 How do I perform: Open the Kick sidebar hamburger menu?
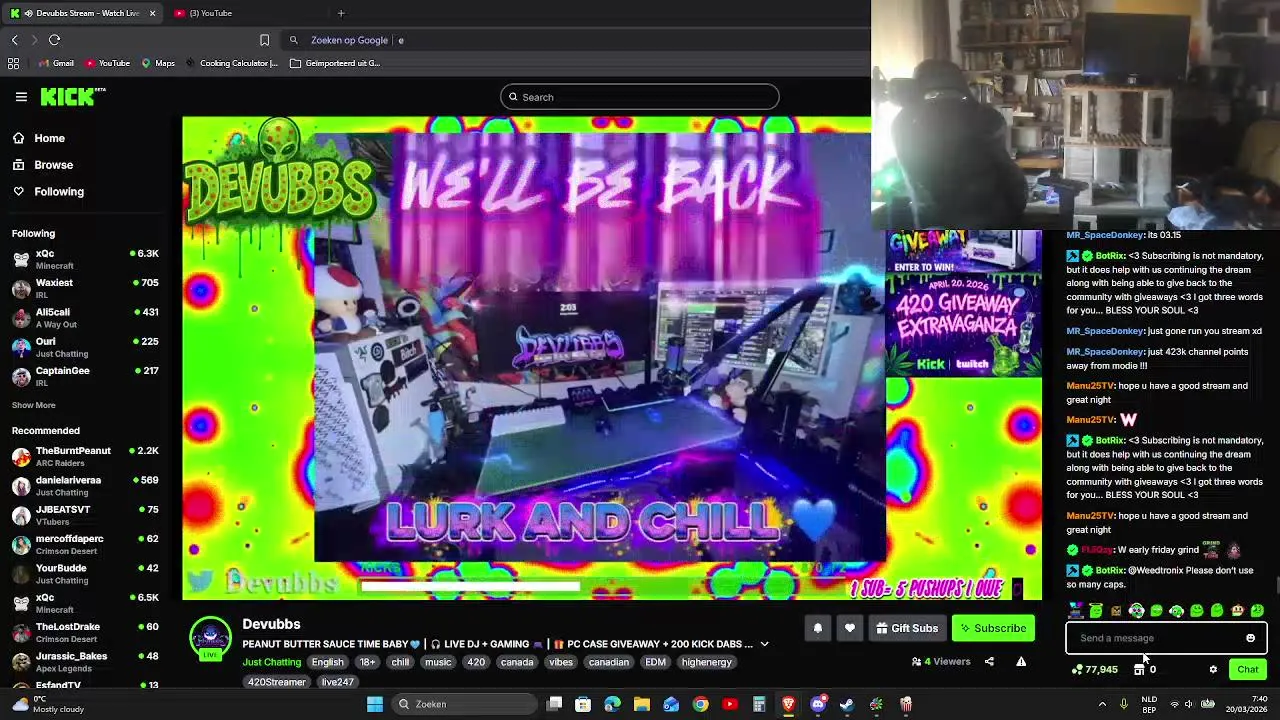click(x=21, y=97)
